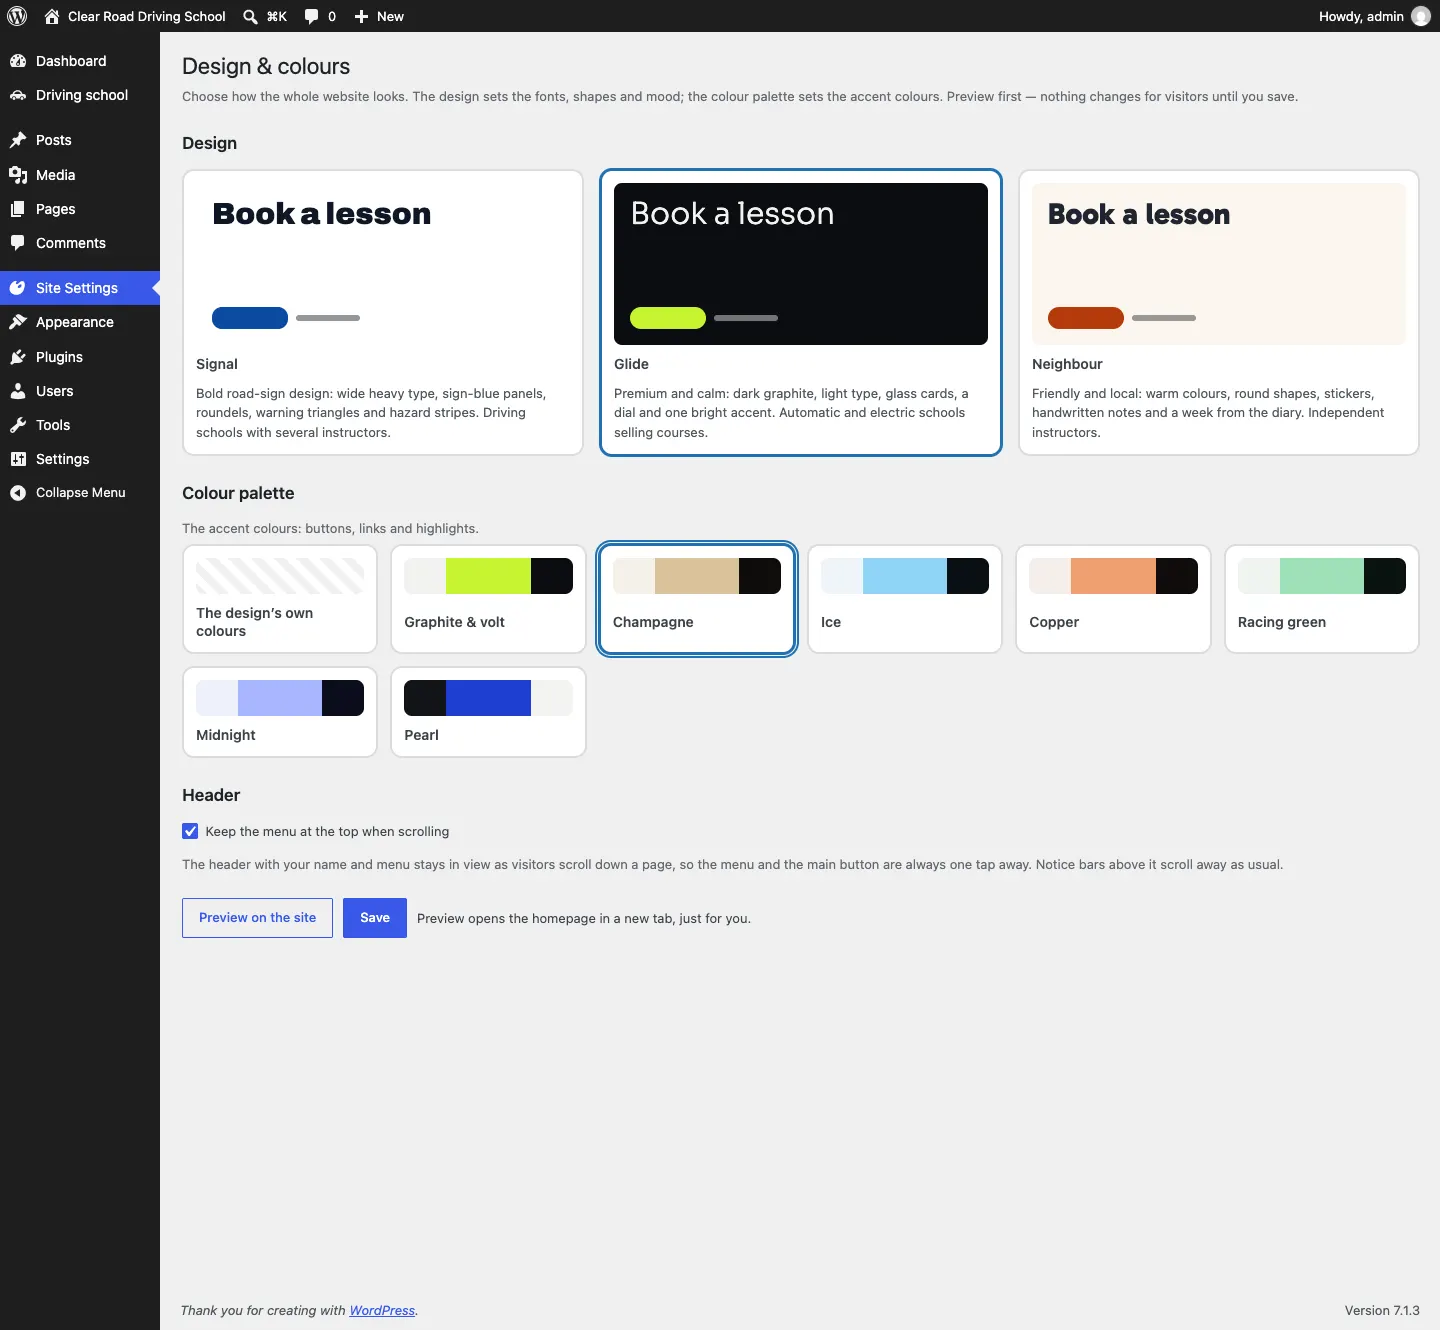Viewport: 1440px width, 1330px height.
Task: Collapse the sidebar via arrow icon
Action: click(18, 493)
